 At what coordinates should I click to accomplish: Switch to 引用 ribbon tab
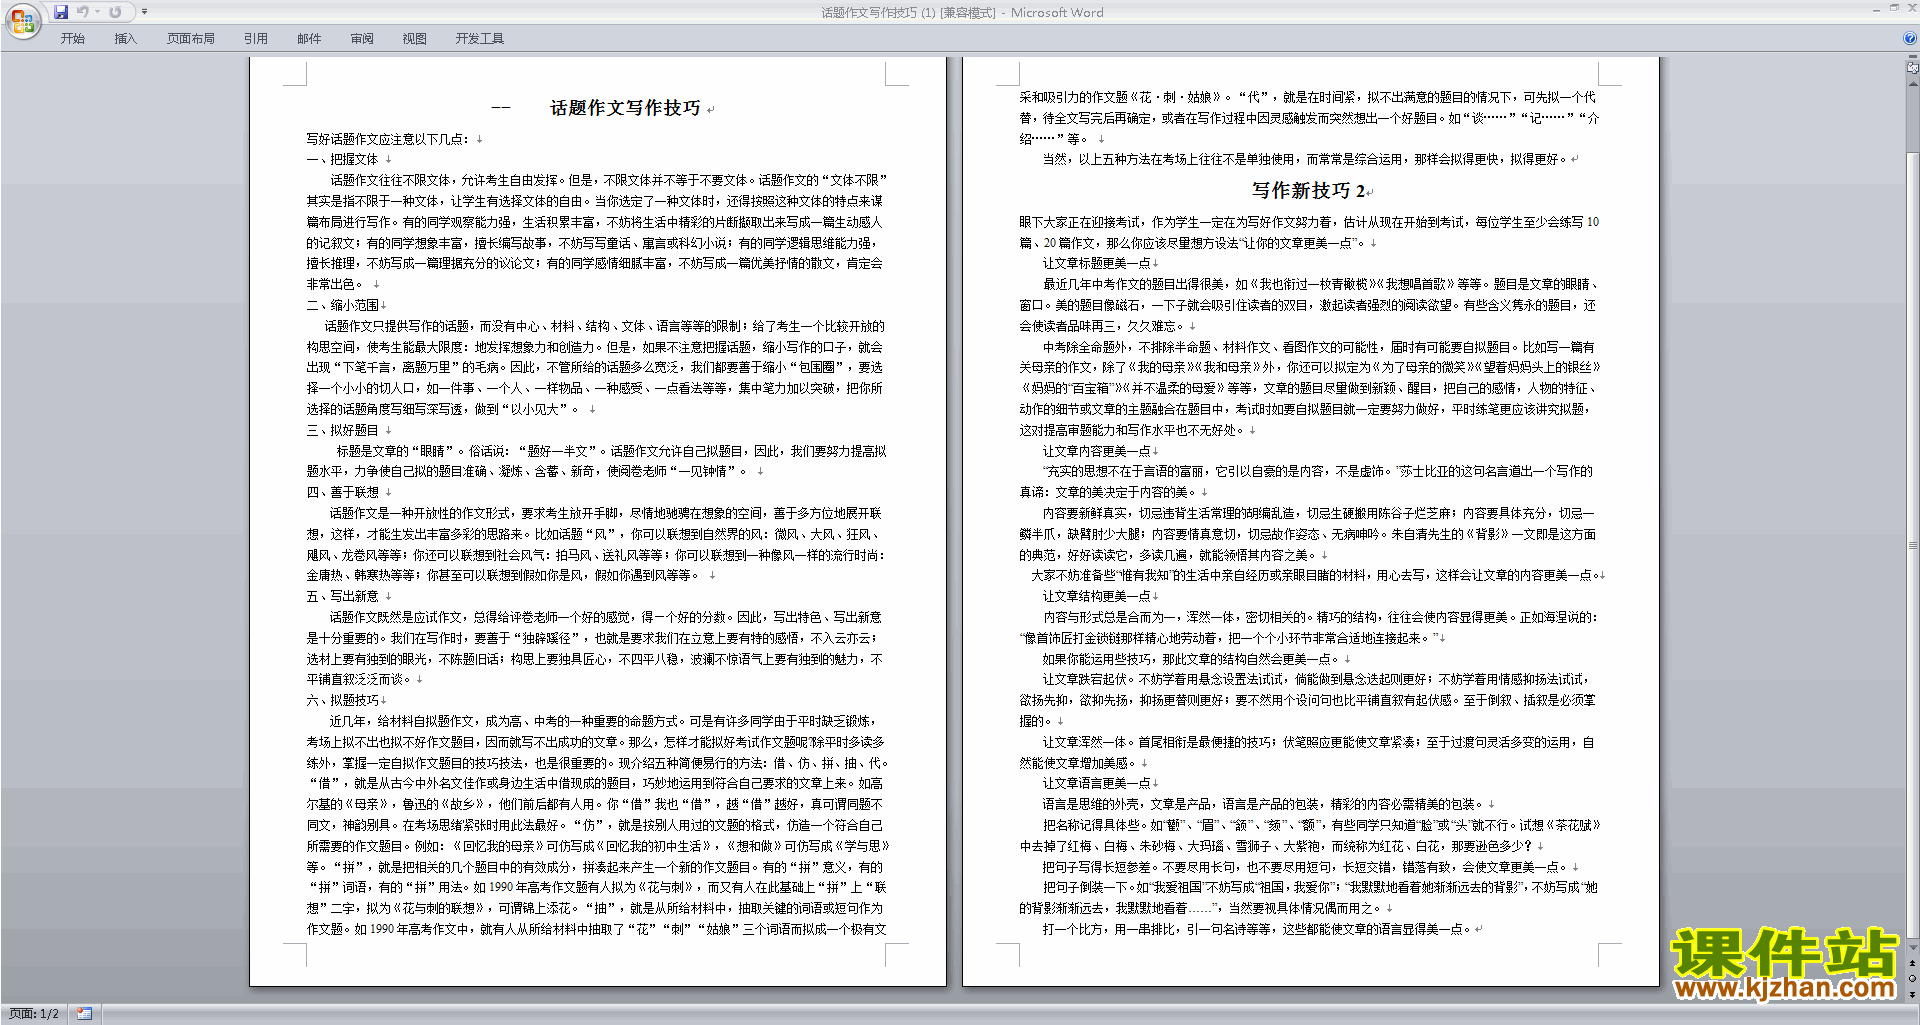coord(256,39)
